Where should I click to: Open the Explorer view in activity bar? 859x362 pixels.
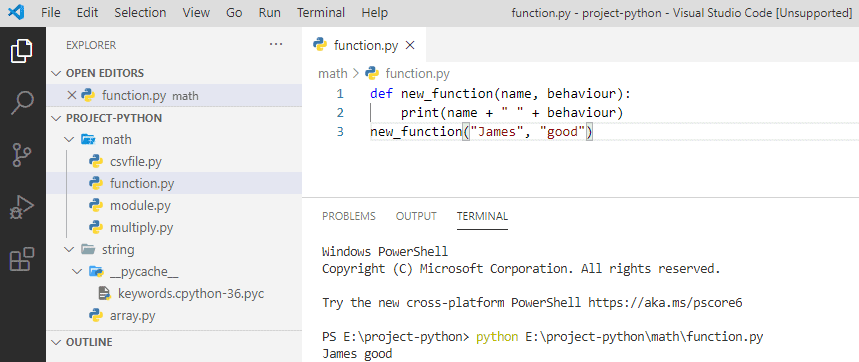(22, 51)
